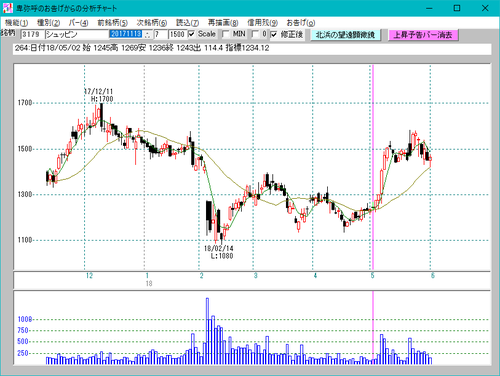Click the field containing 7
The height and width of the screenshot is (376, 500).
click(x=160, y=34)
